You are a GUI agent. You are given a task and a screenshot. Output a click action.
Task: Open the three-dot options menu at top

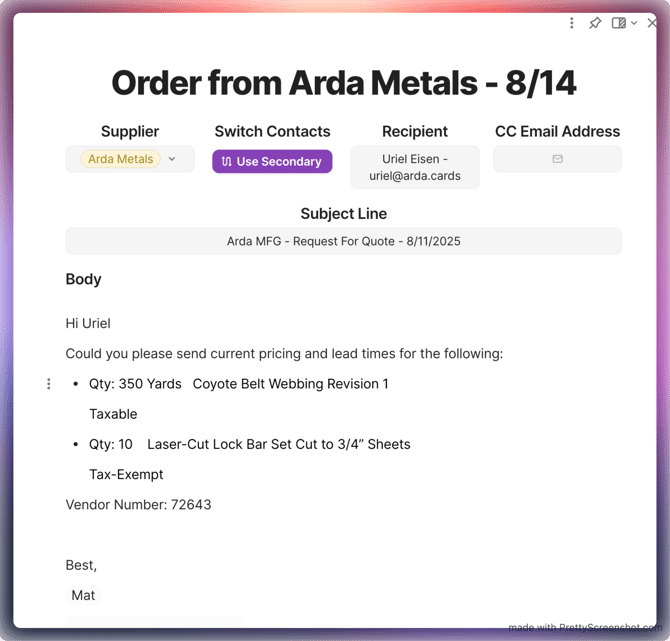click(x=572, y=23)
